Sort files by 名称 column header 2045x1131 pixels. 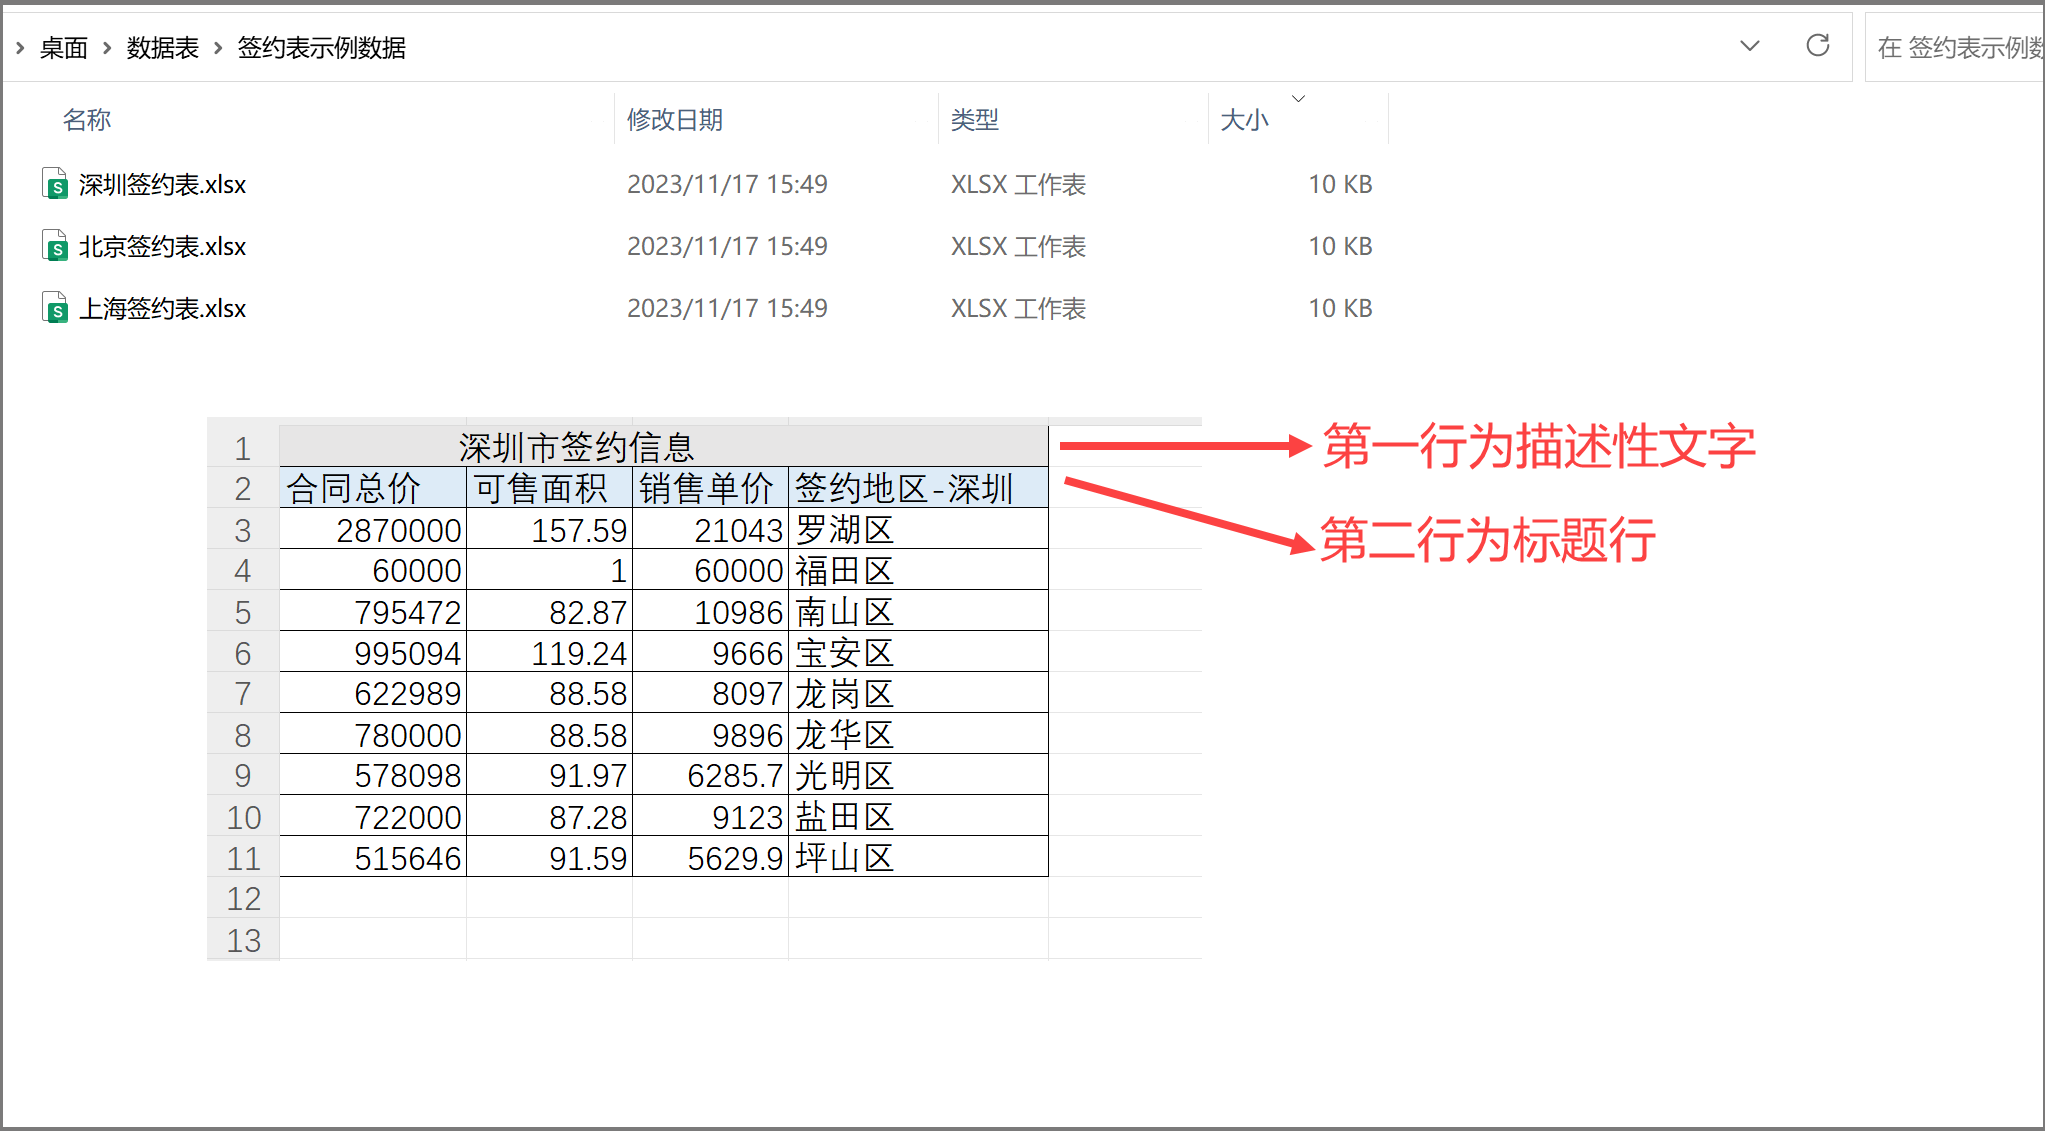coord(87,120)
